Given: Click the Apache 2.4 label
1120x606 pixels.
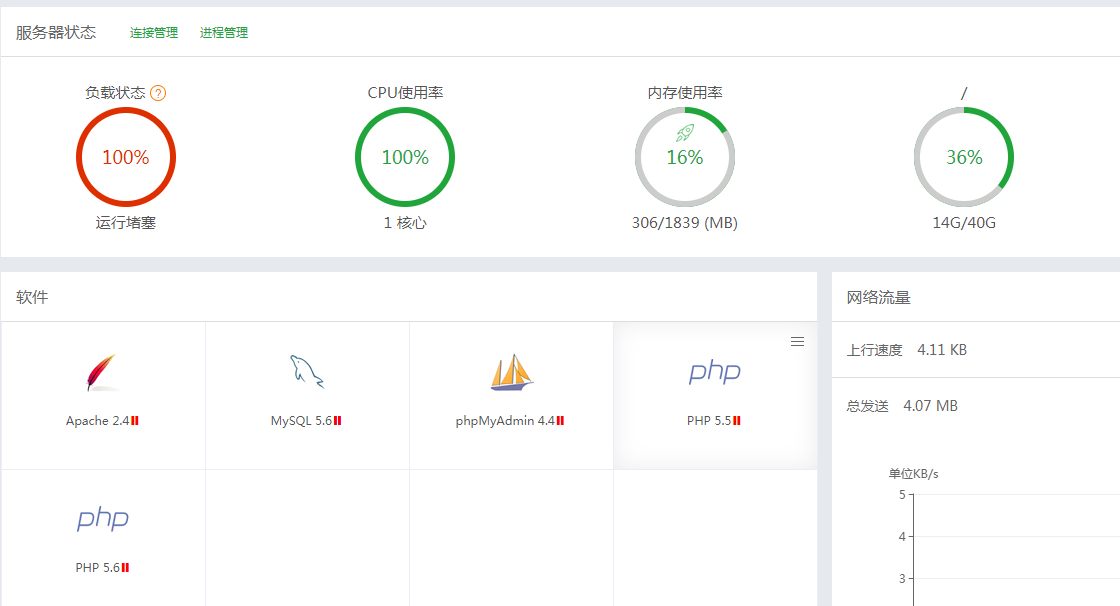Looking at the screenshot, I should 98,421.
